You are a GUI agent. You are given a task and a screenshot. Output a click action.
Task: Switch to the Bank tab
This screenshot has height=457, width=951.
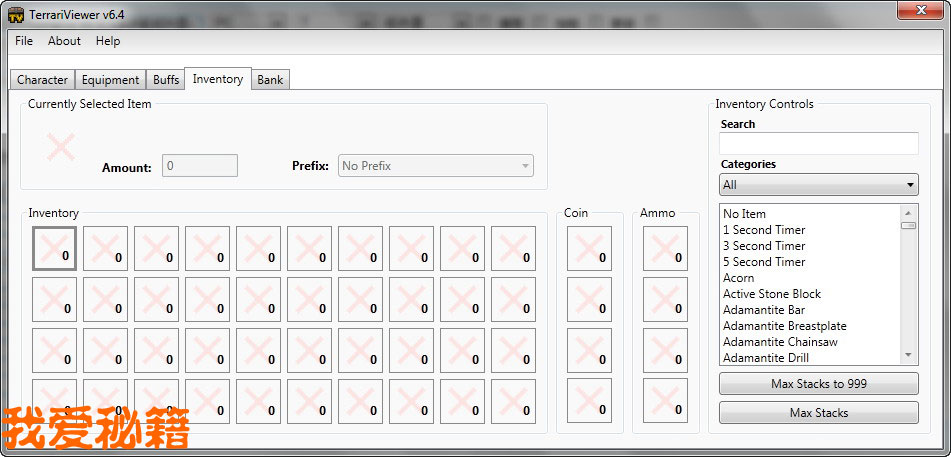270,80
